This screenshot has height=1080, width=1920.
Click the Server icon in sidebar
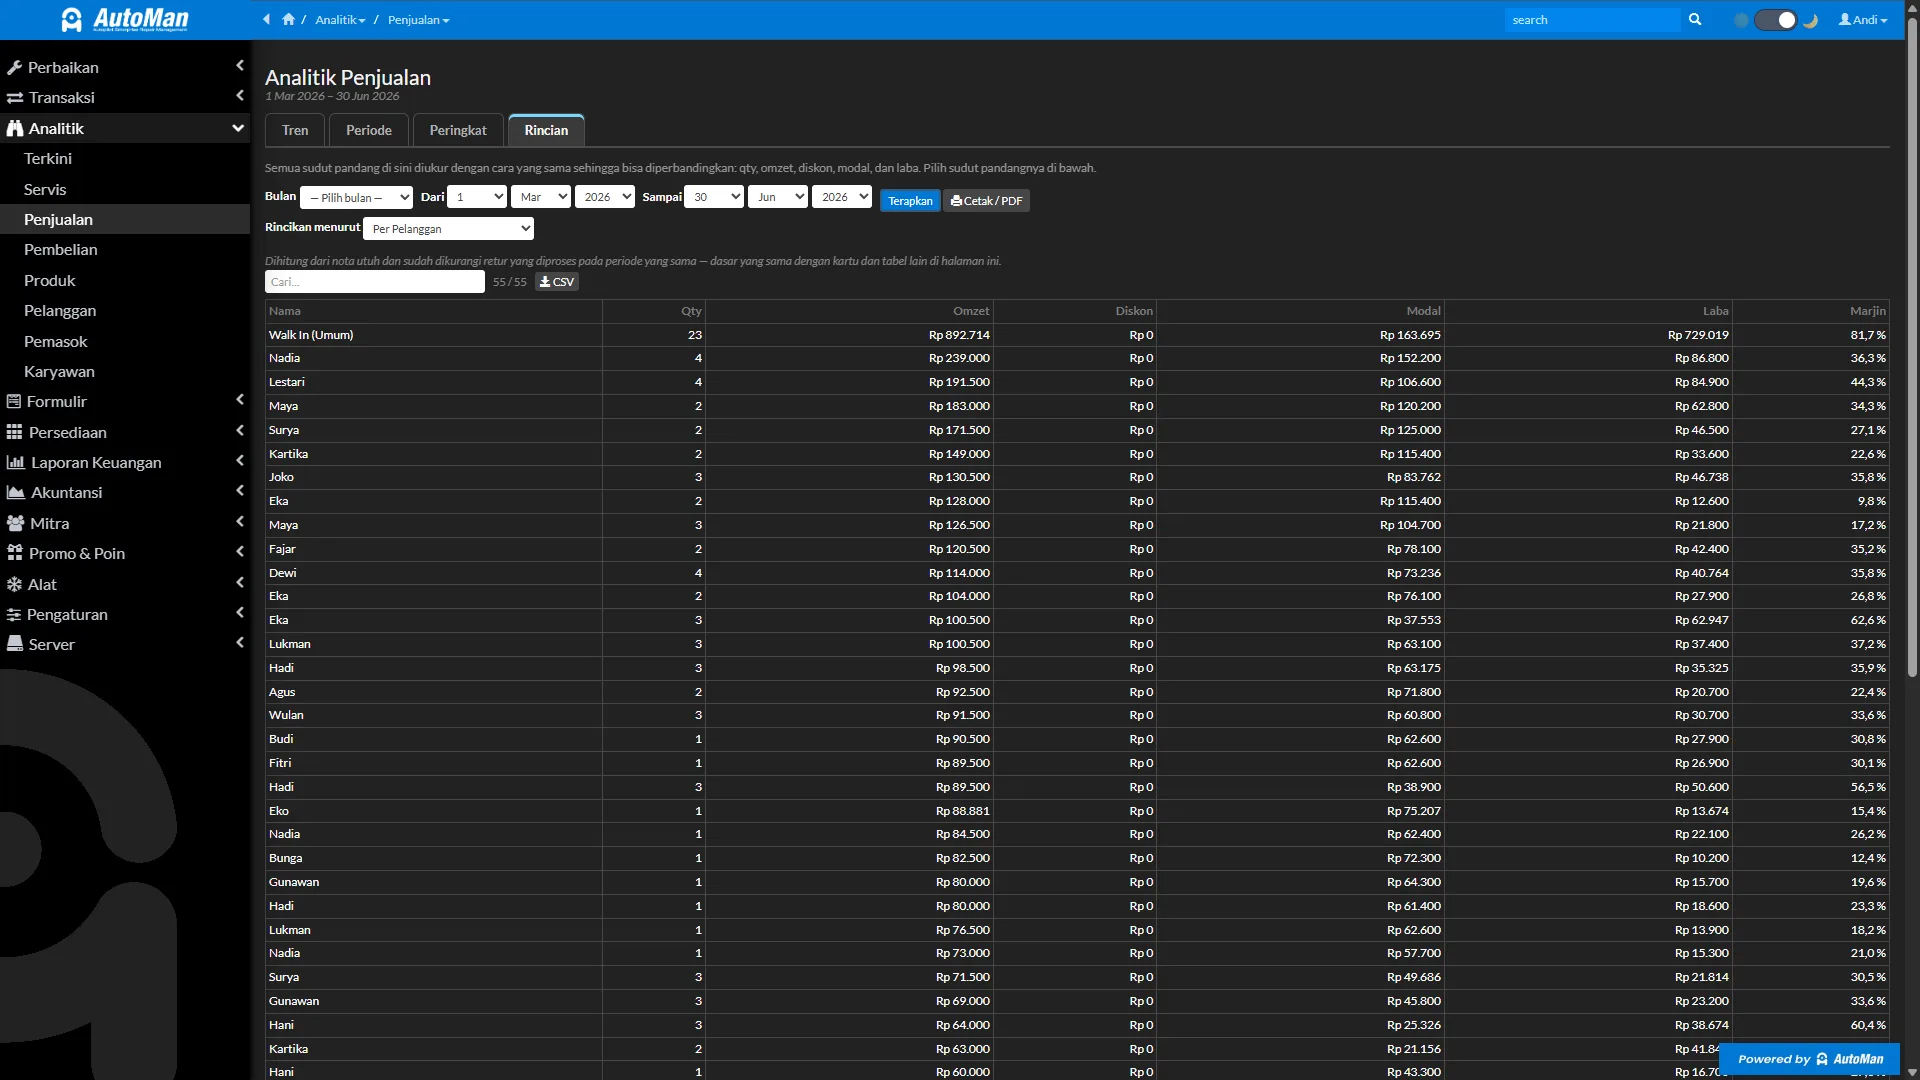pos(15,644)
